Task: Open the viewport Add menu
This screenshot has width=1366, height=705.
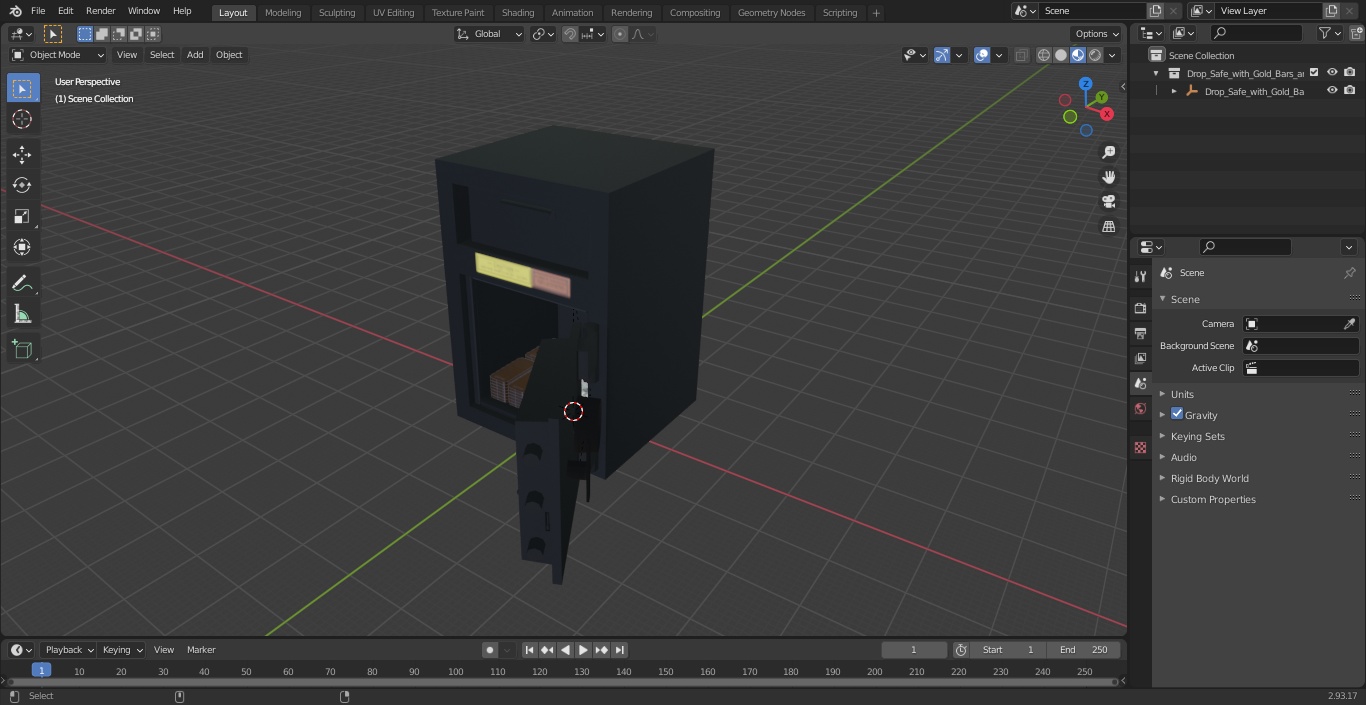Action: pos(195,55)
